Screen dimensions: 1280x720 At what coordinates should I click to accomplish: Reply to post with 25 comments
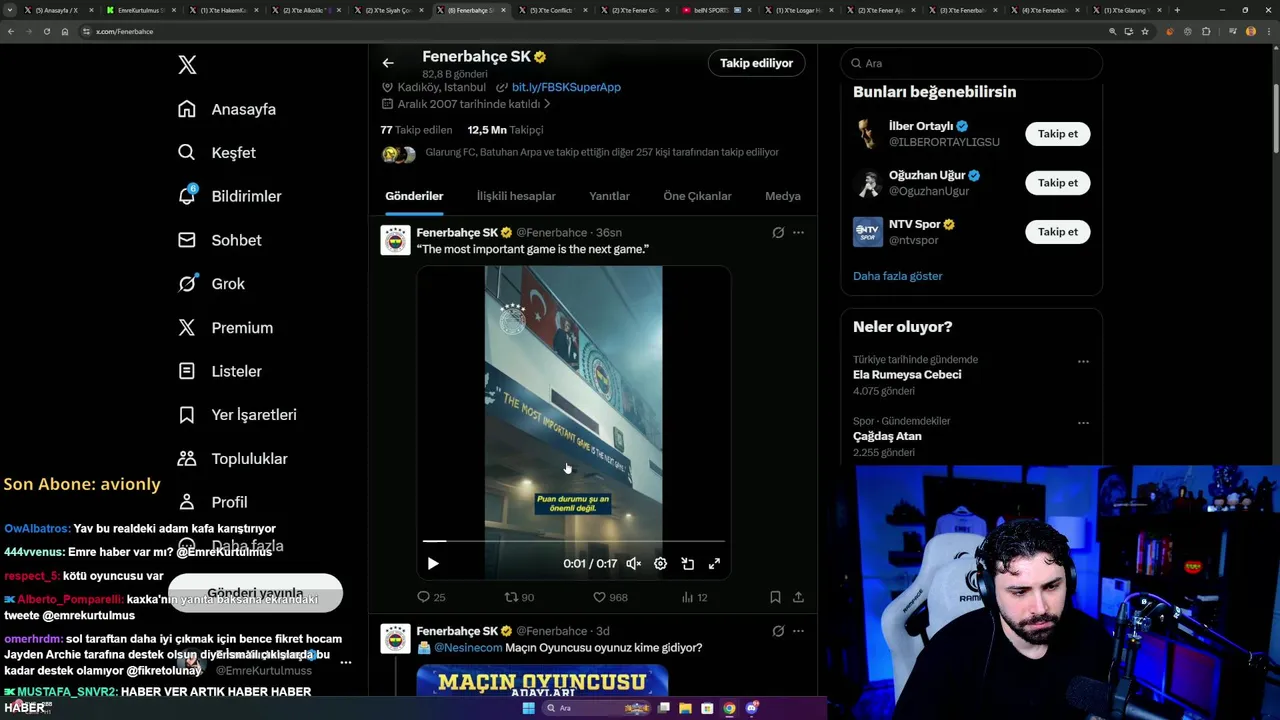pyautogui.click(x=431, y=597)
